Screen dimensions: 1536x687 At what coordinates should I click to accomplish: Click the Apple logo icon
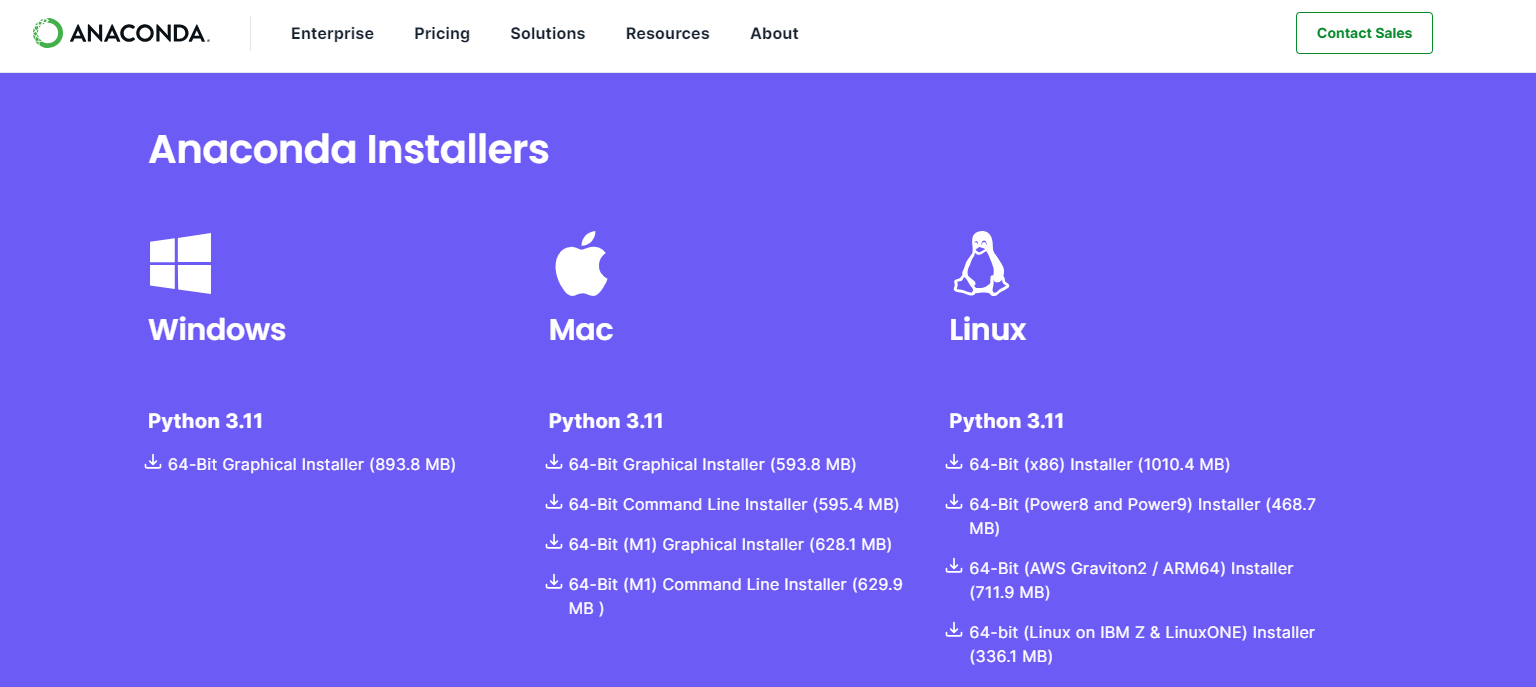581,263
